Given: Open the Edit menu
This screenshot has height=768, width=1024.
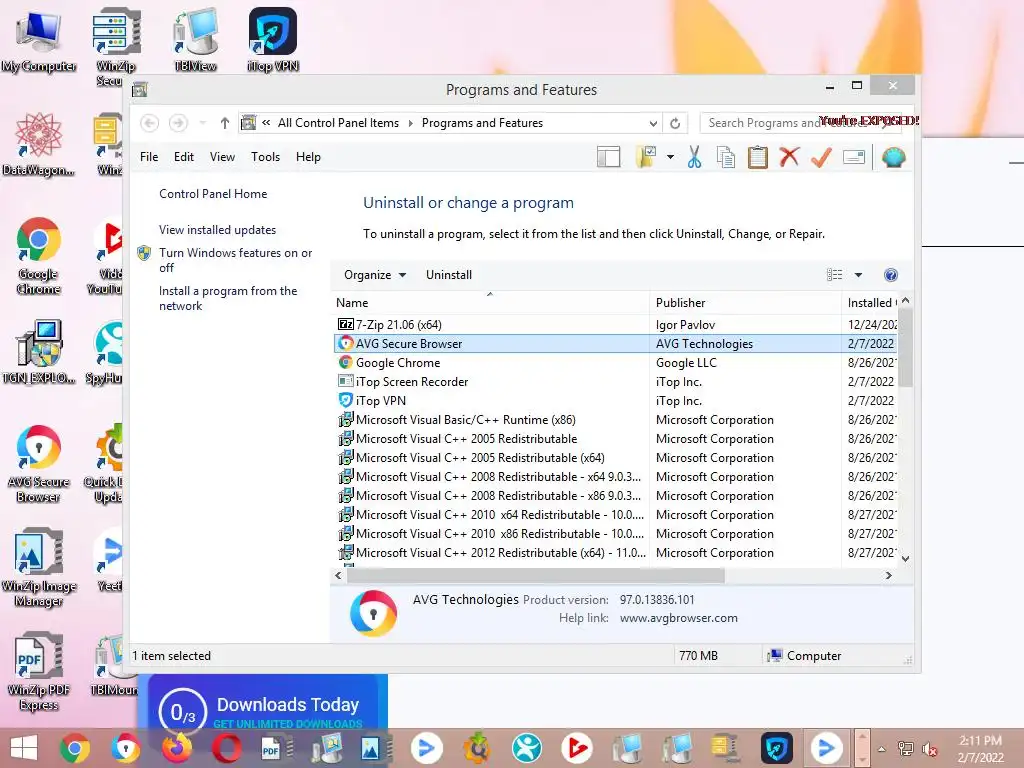Looking at the screenshot, I should (184, 157).
